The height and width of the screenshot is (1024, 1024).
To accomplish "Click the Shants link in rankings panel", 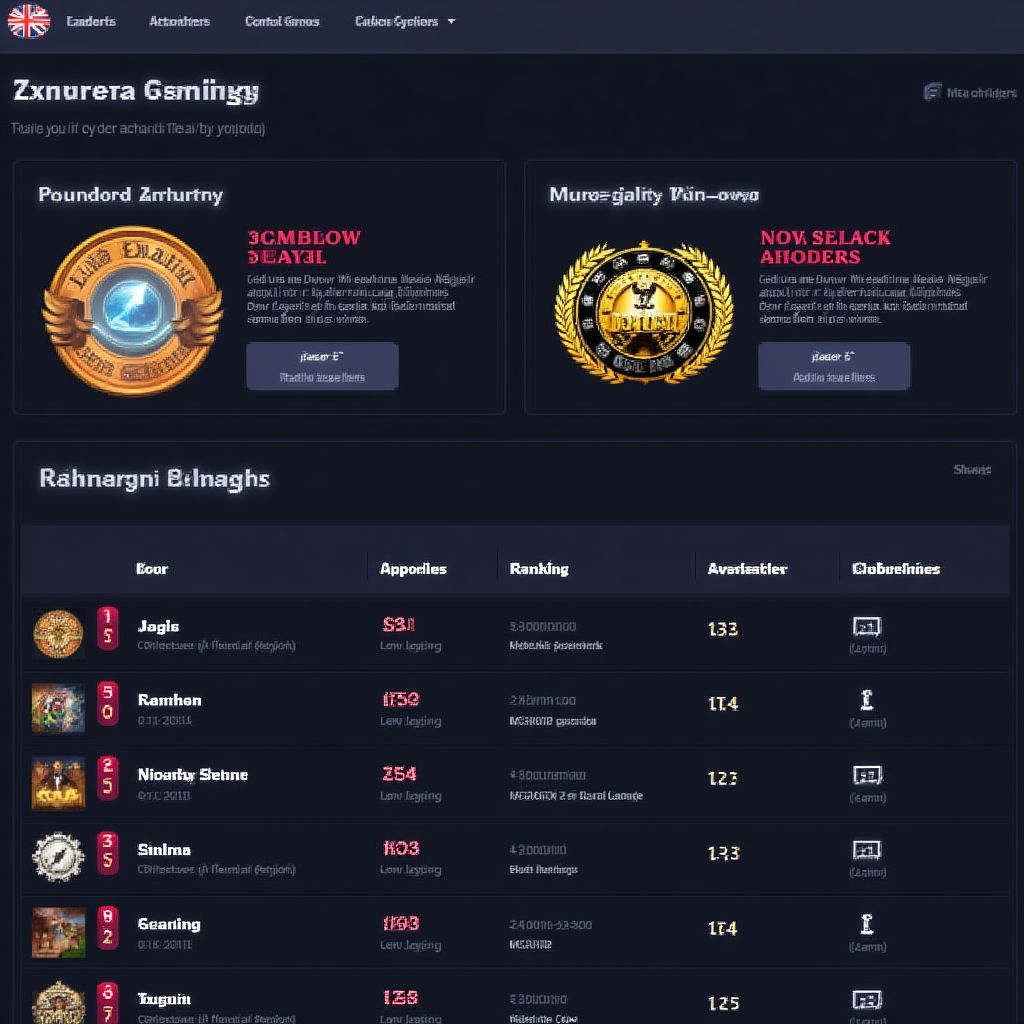I will tap(972, 470).
